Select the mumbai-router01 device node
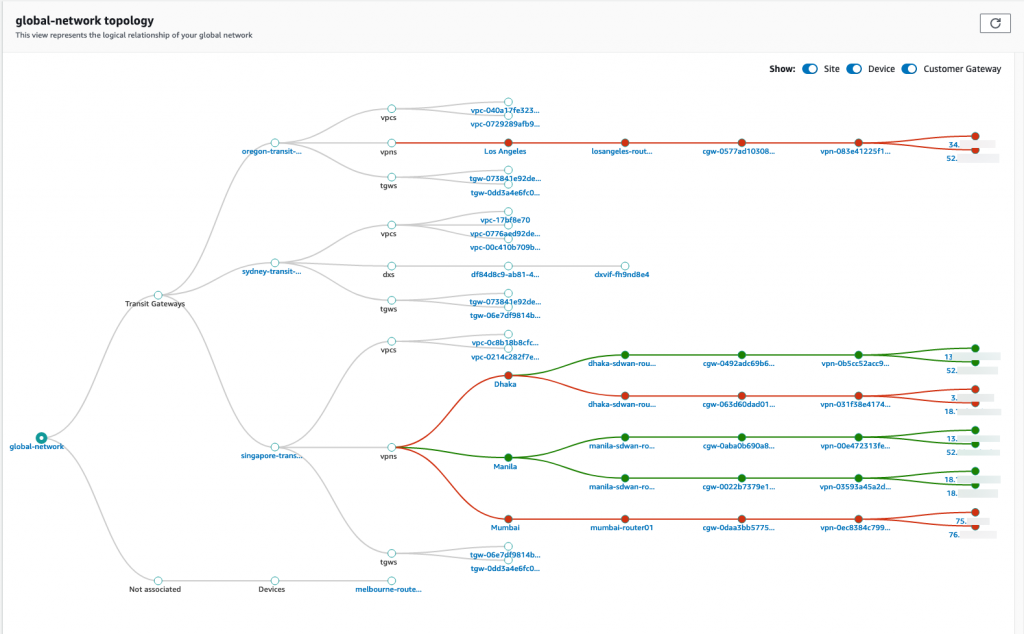 point(624,520)
